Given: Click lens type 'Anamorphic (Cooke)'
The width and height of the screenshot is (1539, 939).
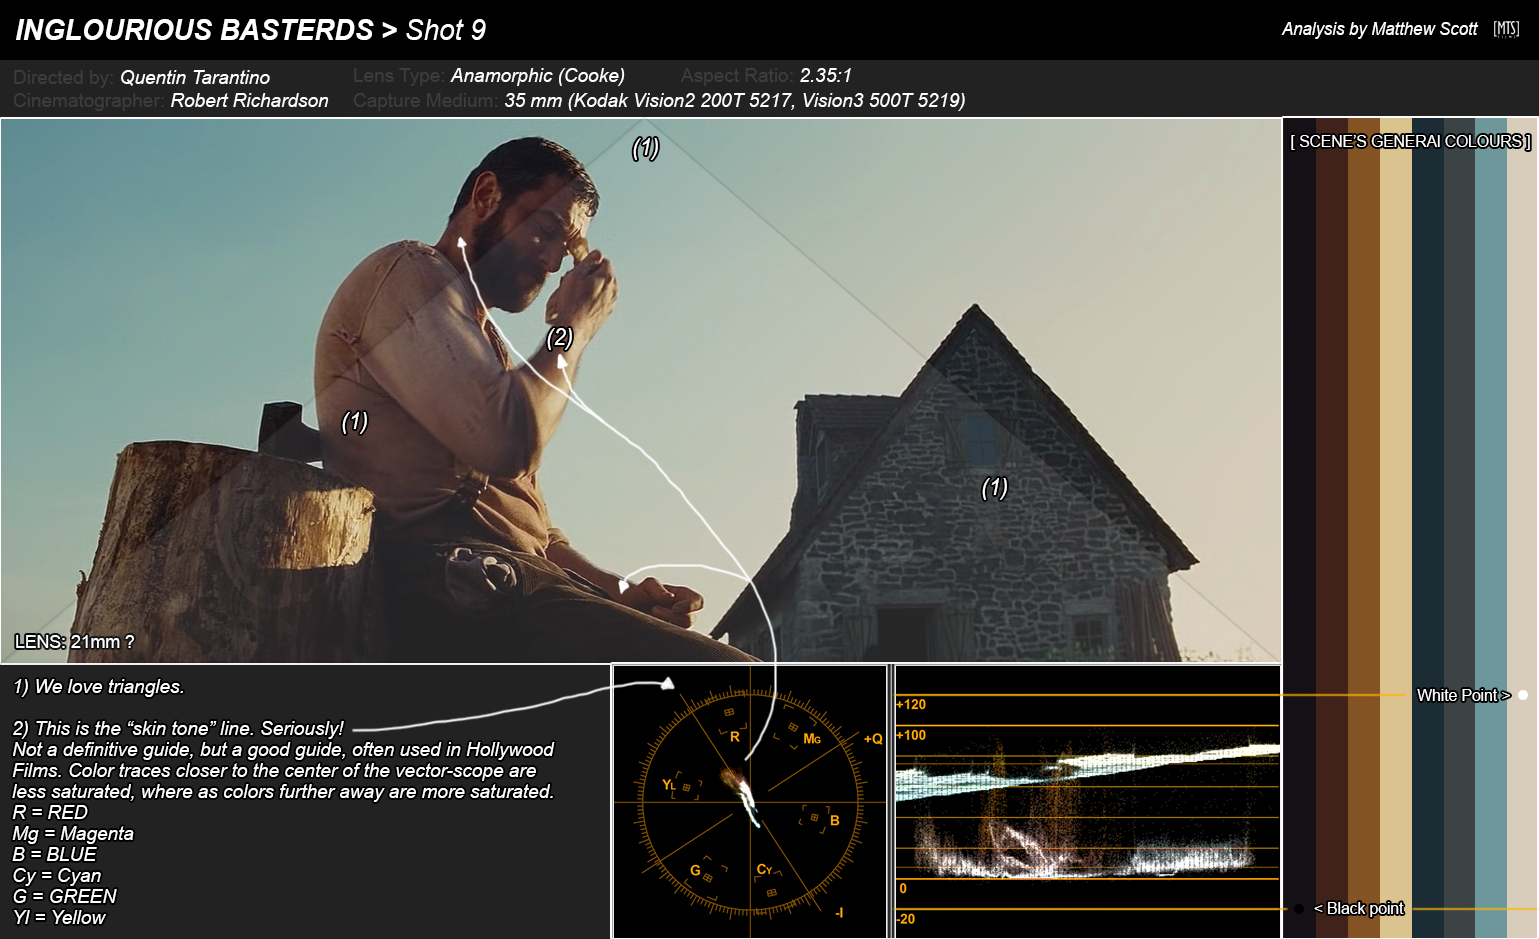Looking at the screenshot, I should click(538, 75).
